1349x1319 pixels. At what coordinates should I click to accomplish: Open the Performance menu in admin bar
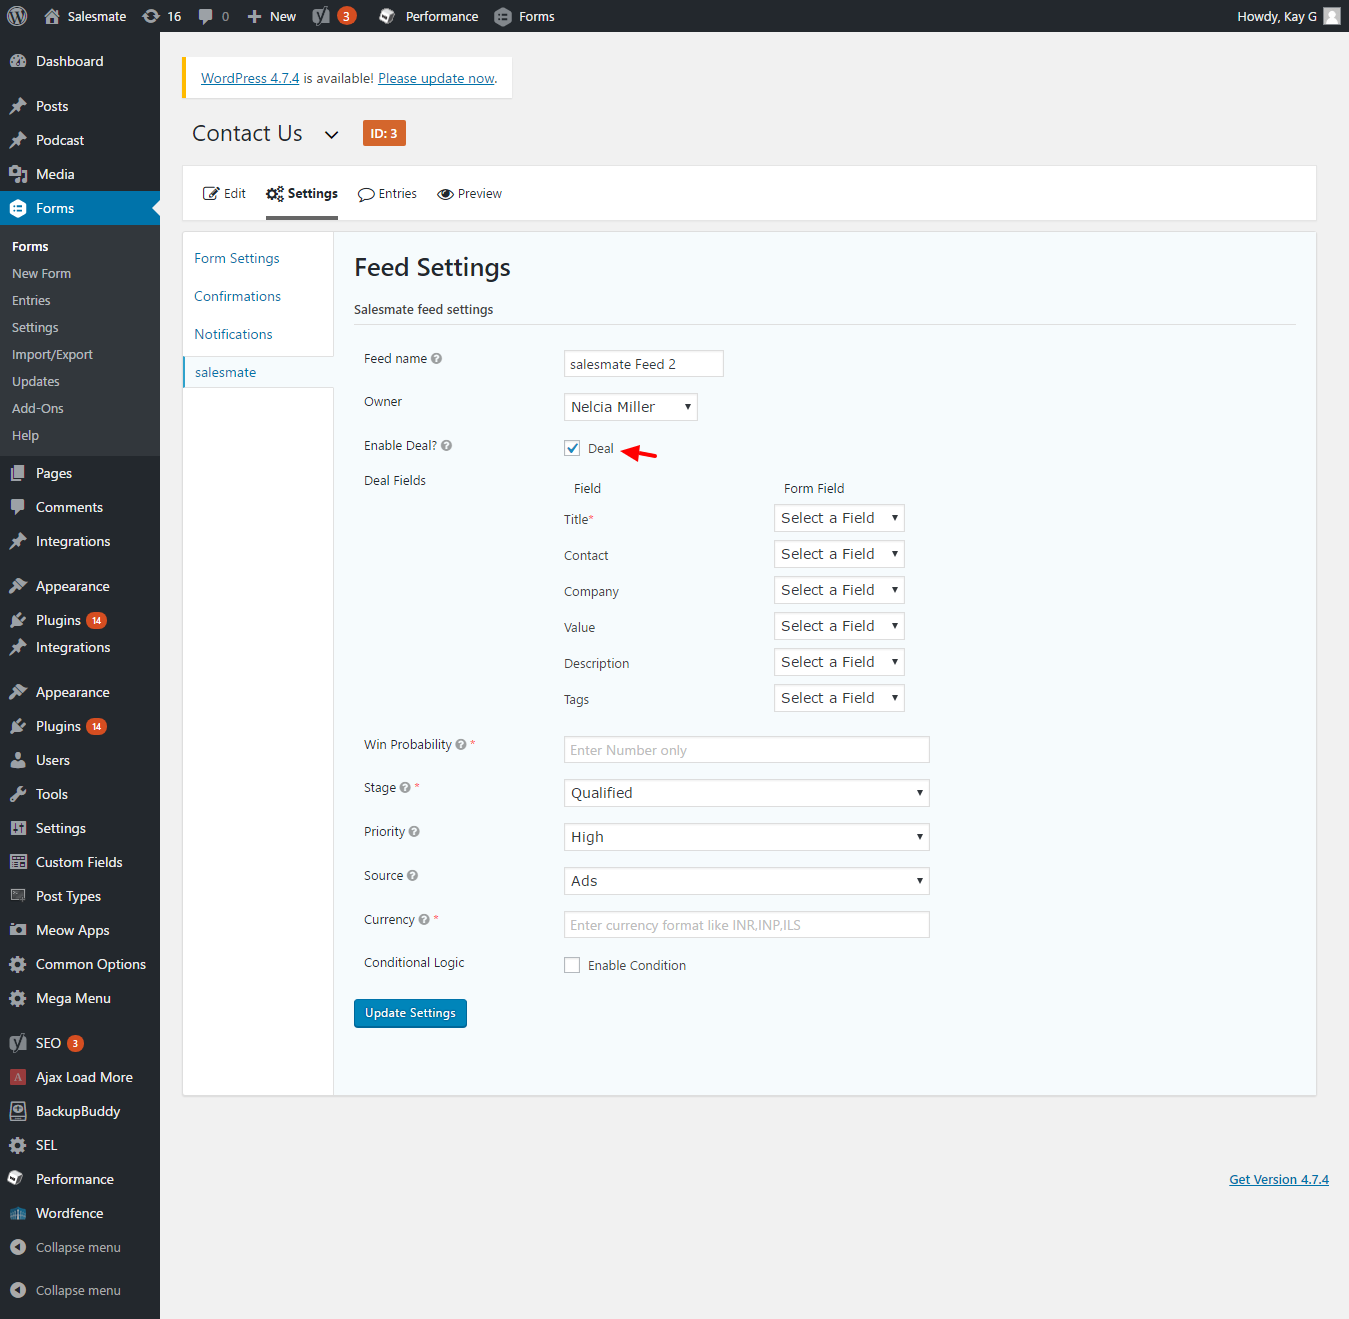click(428, 16)
